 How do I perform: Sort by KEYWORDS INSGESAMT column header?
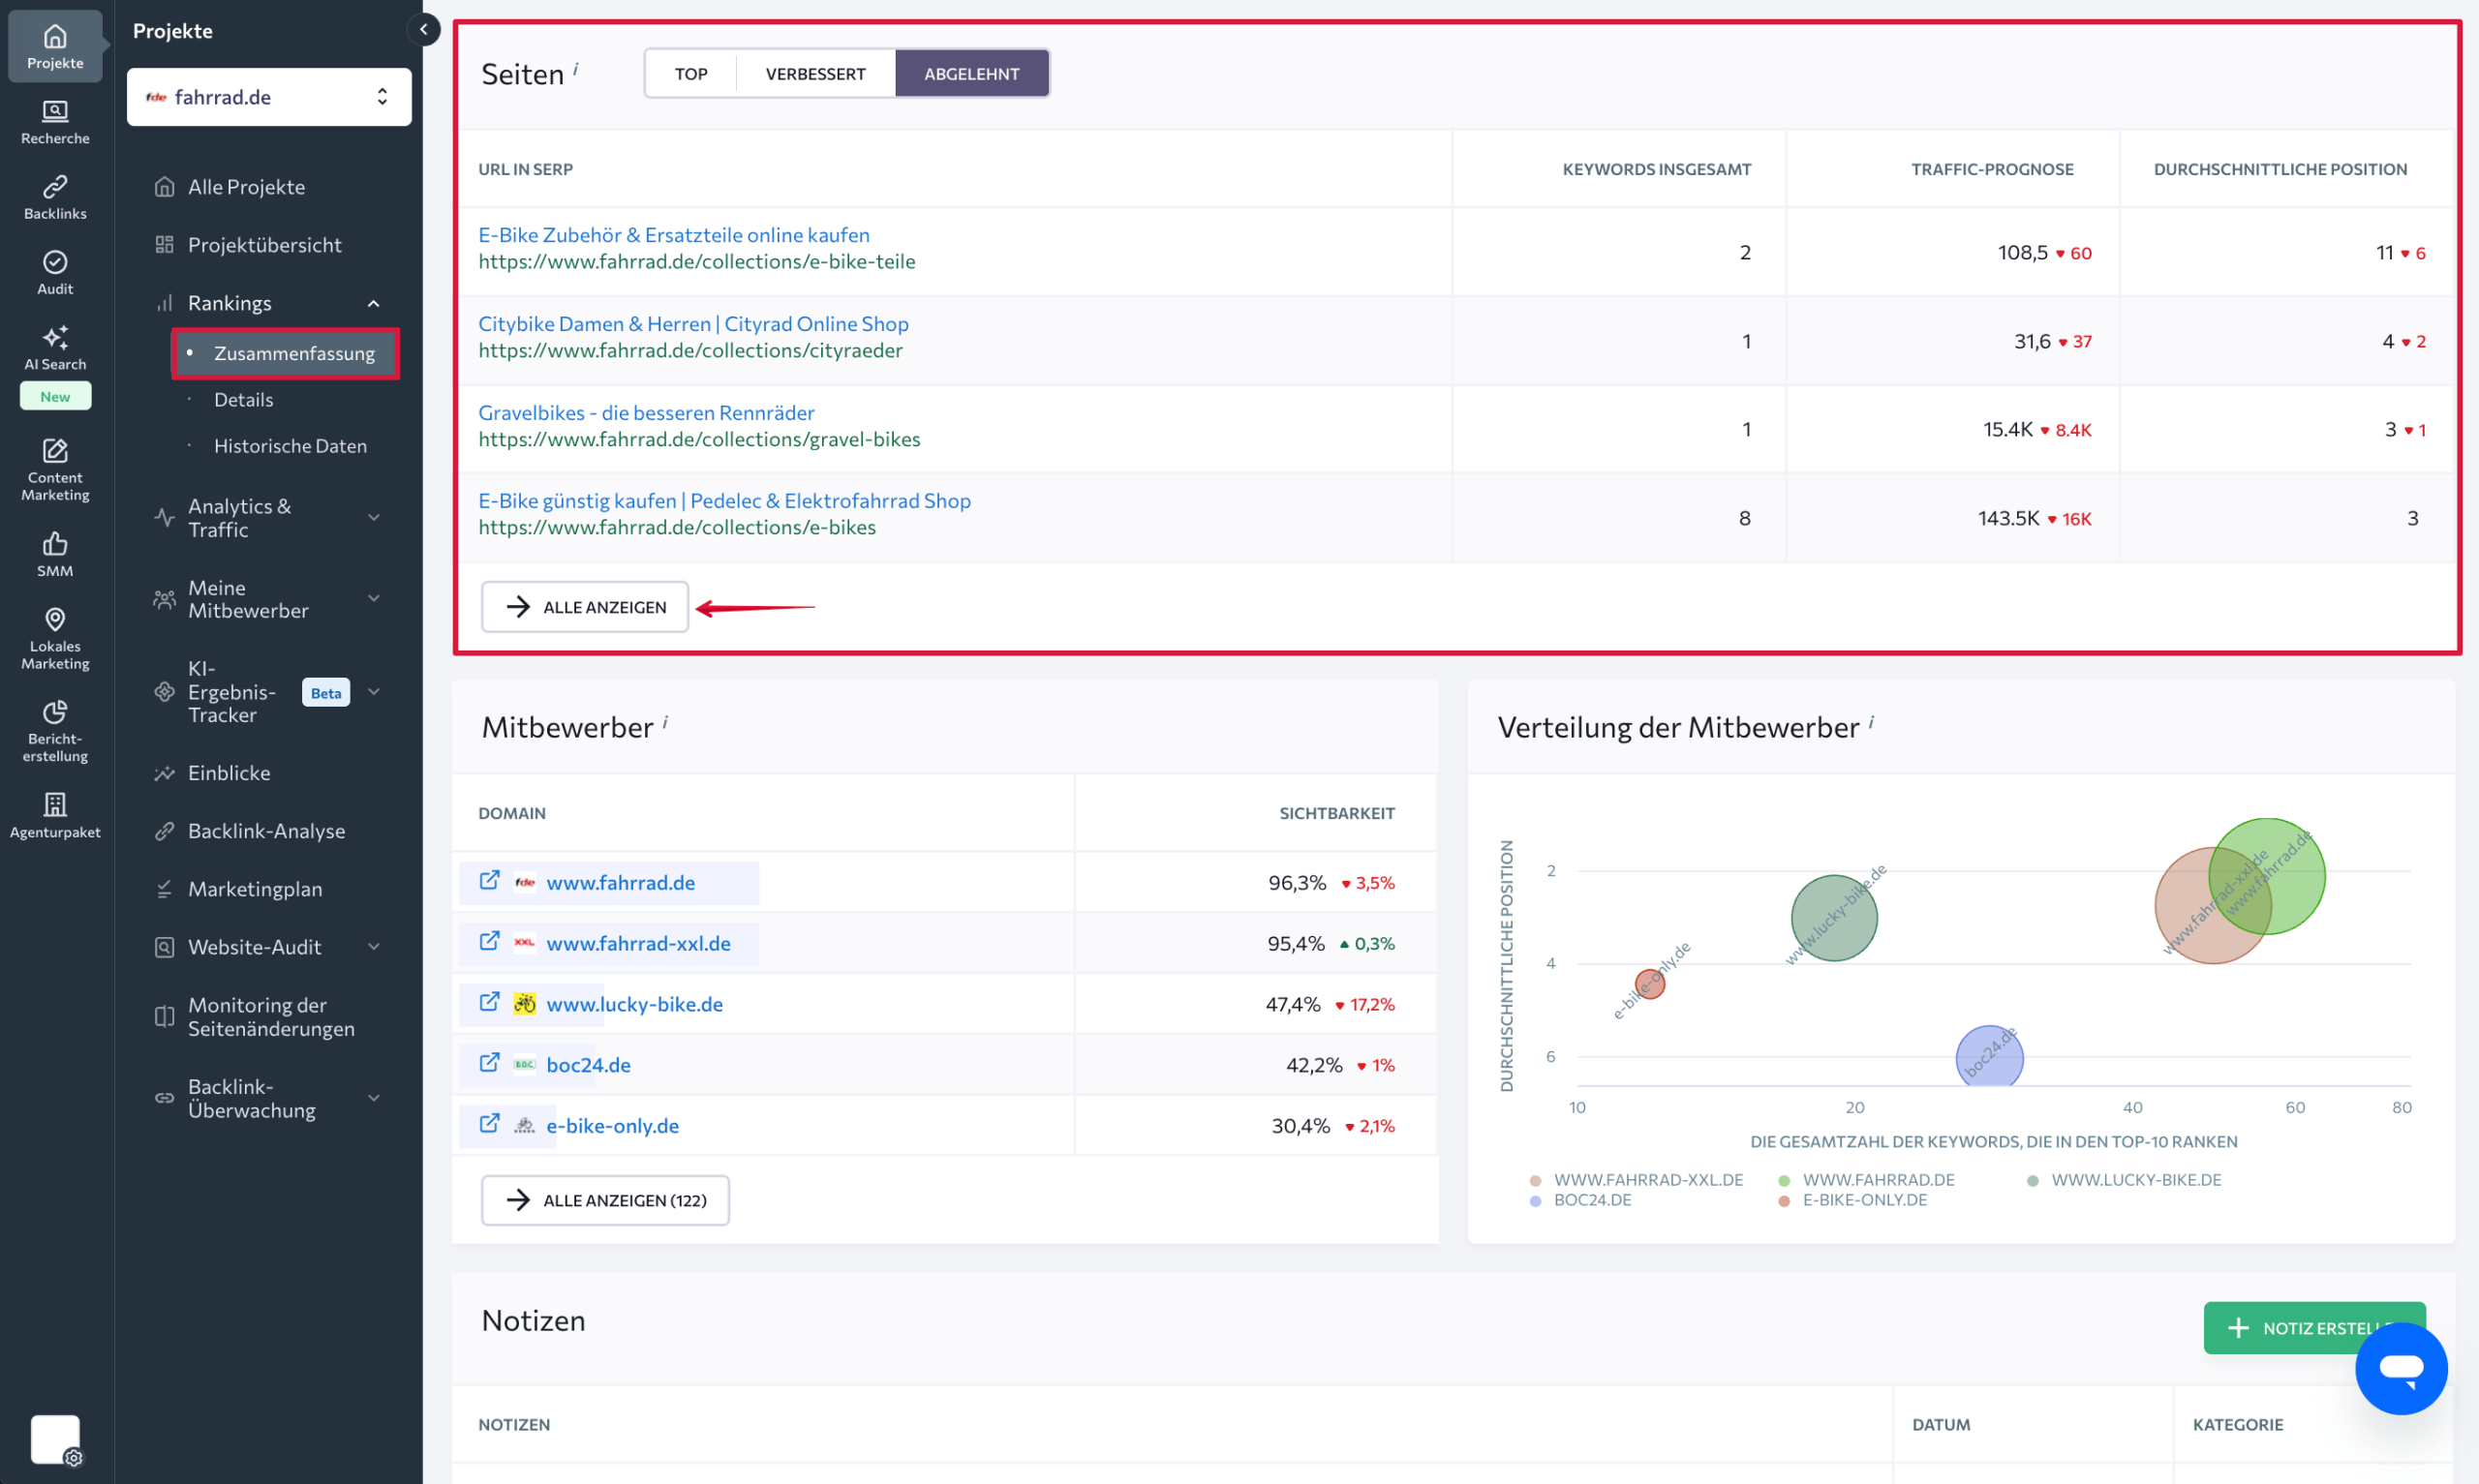tap(1656, 169)
